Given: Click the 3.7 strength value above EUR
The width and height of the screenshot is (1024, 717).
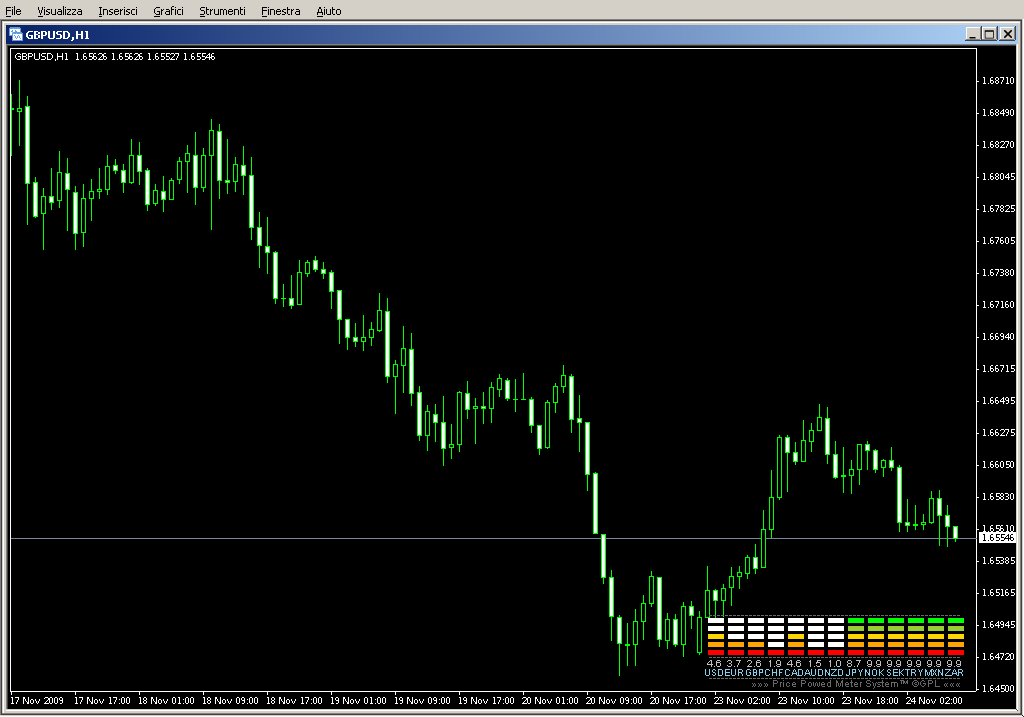Looking at the screenshot, I should [x=734, y=663].
